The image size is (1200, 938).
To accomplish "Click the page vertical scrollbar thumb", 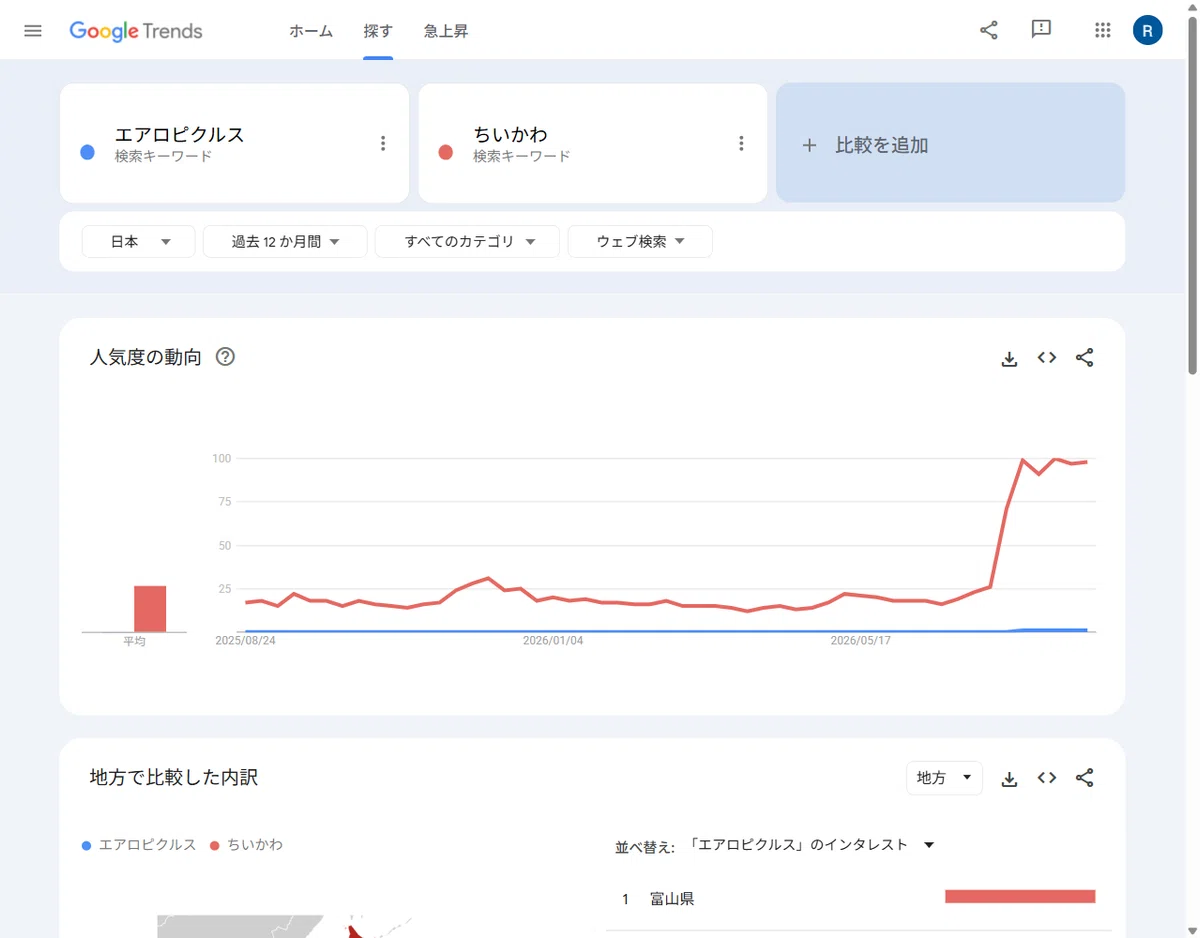I will [x=1192, y=195].
